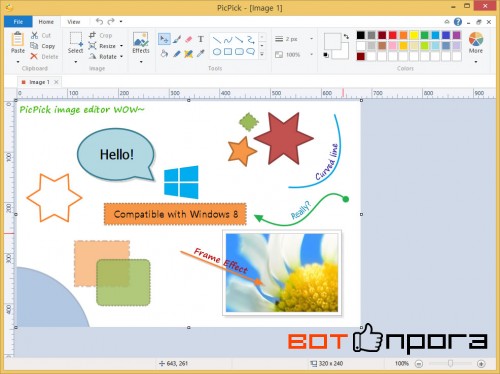Click the daisy flower photo on canvas
Screen dimensions: 500x374
[282, 273]
